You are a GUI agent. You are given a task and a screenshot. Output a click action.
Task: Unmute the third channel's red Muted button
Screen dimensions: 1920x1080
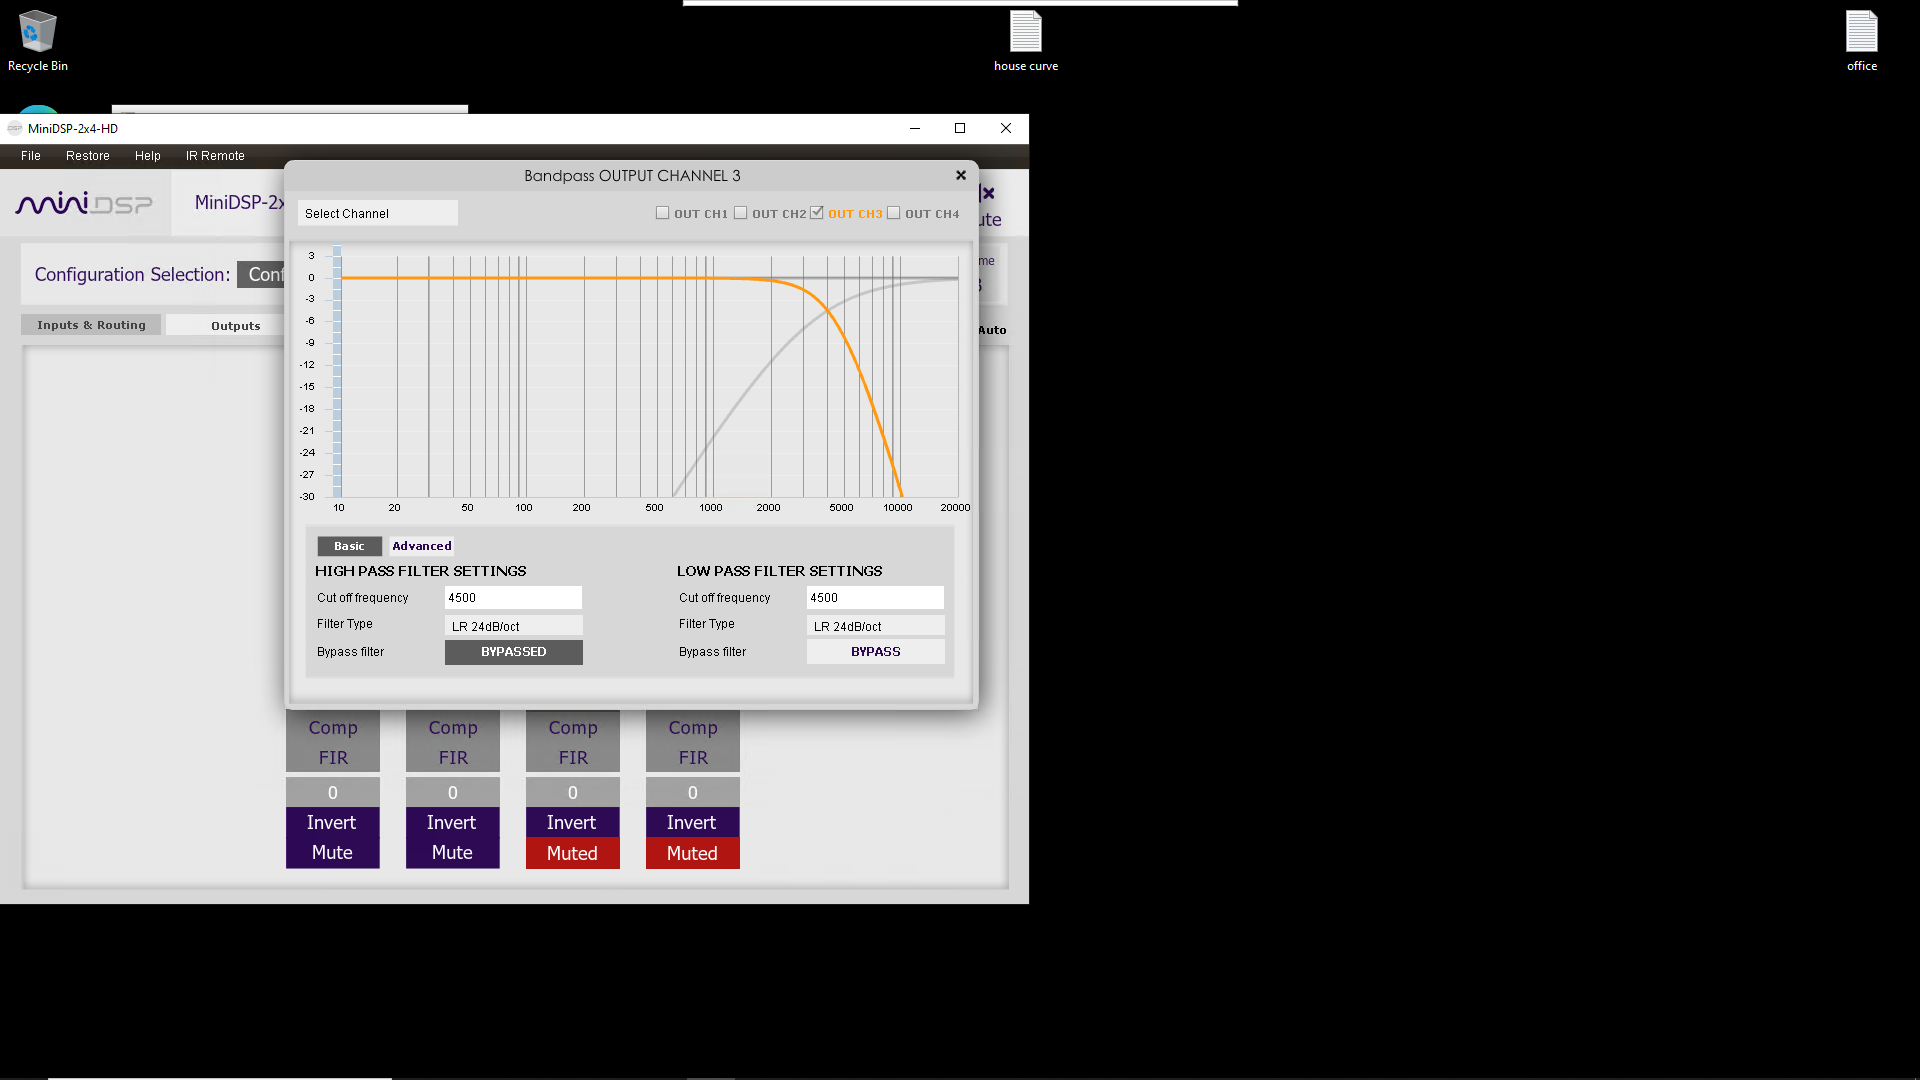click(572, 853)
